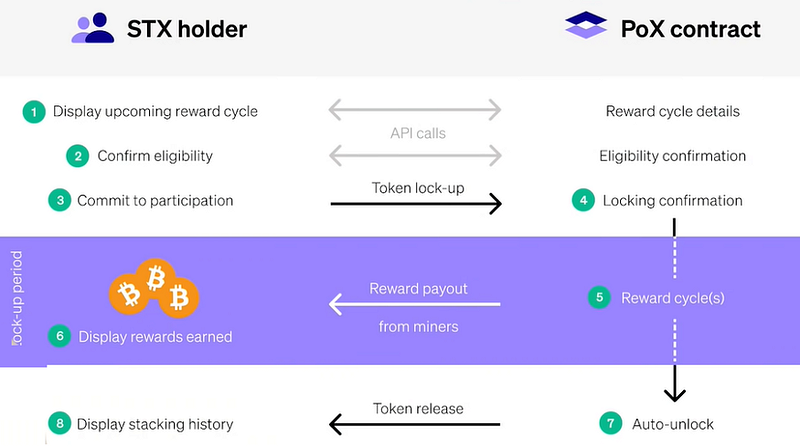This screenshot has height=447, width=800.
Task: Click the green step 5 circle
Action: click(x=599, y=298)
